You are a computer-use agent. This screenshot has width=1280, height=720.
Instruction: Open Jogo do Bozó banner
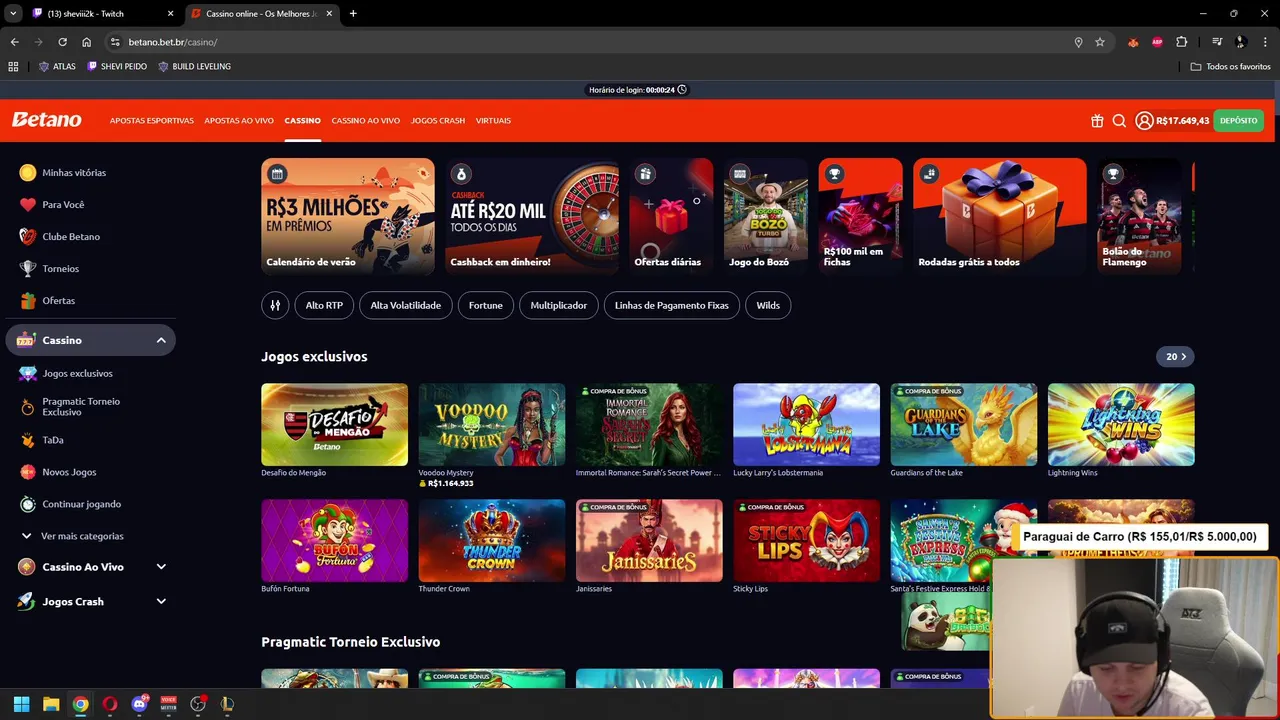click(765, 216)
